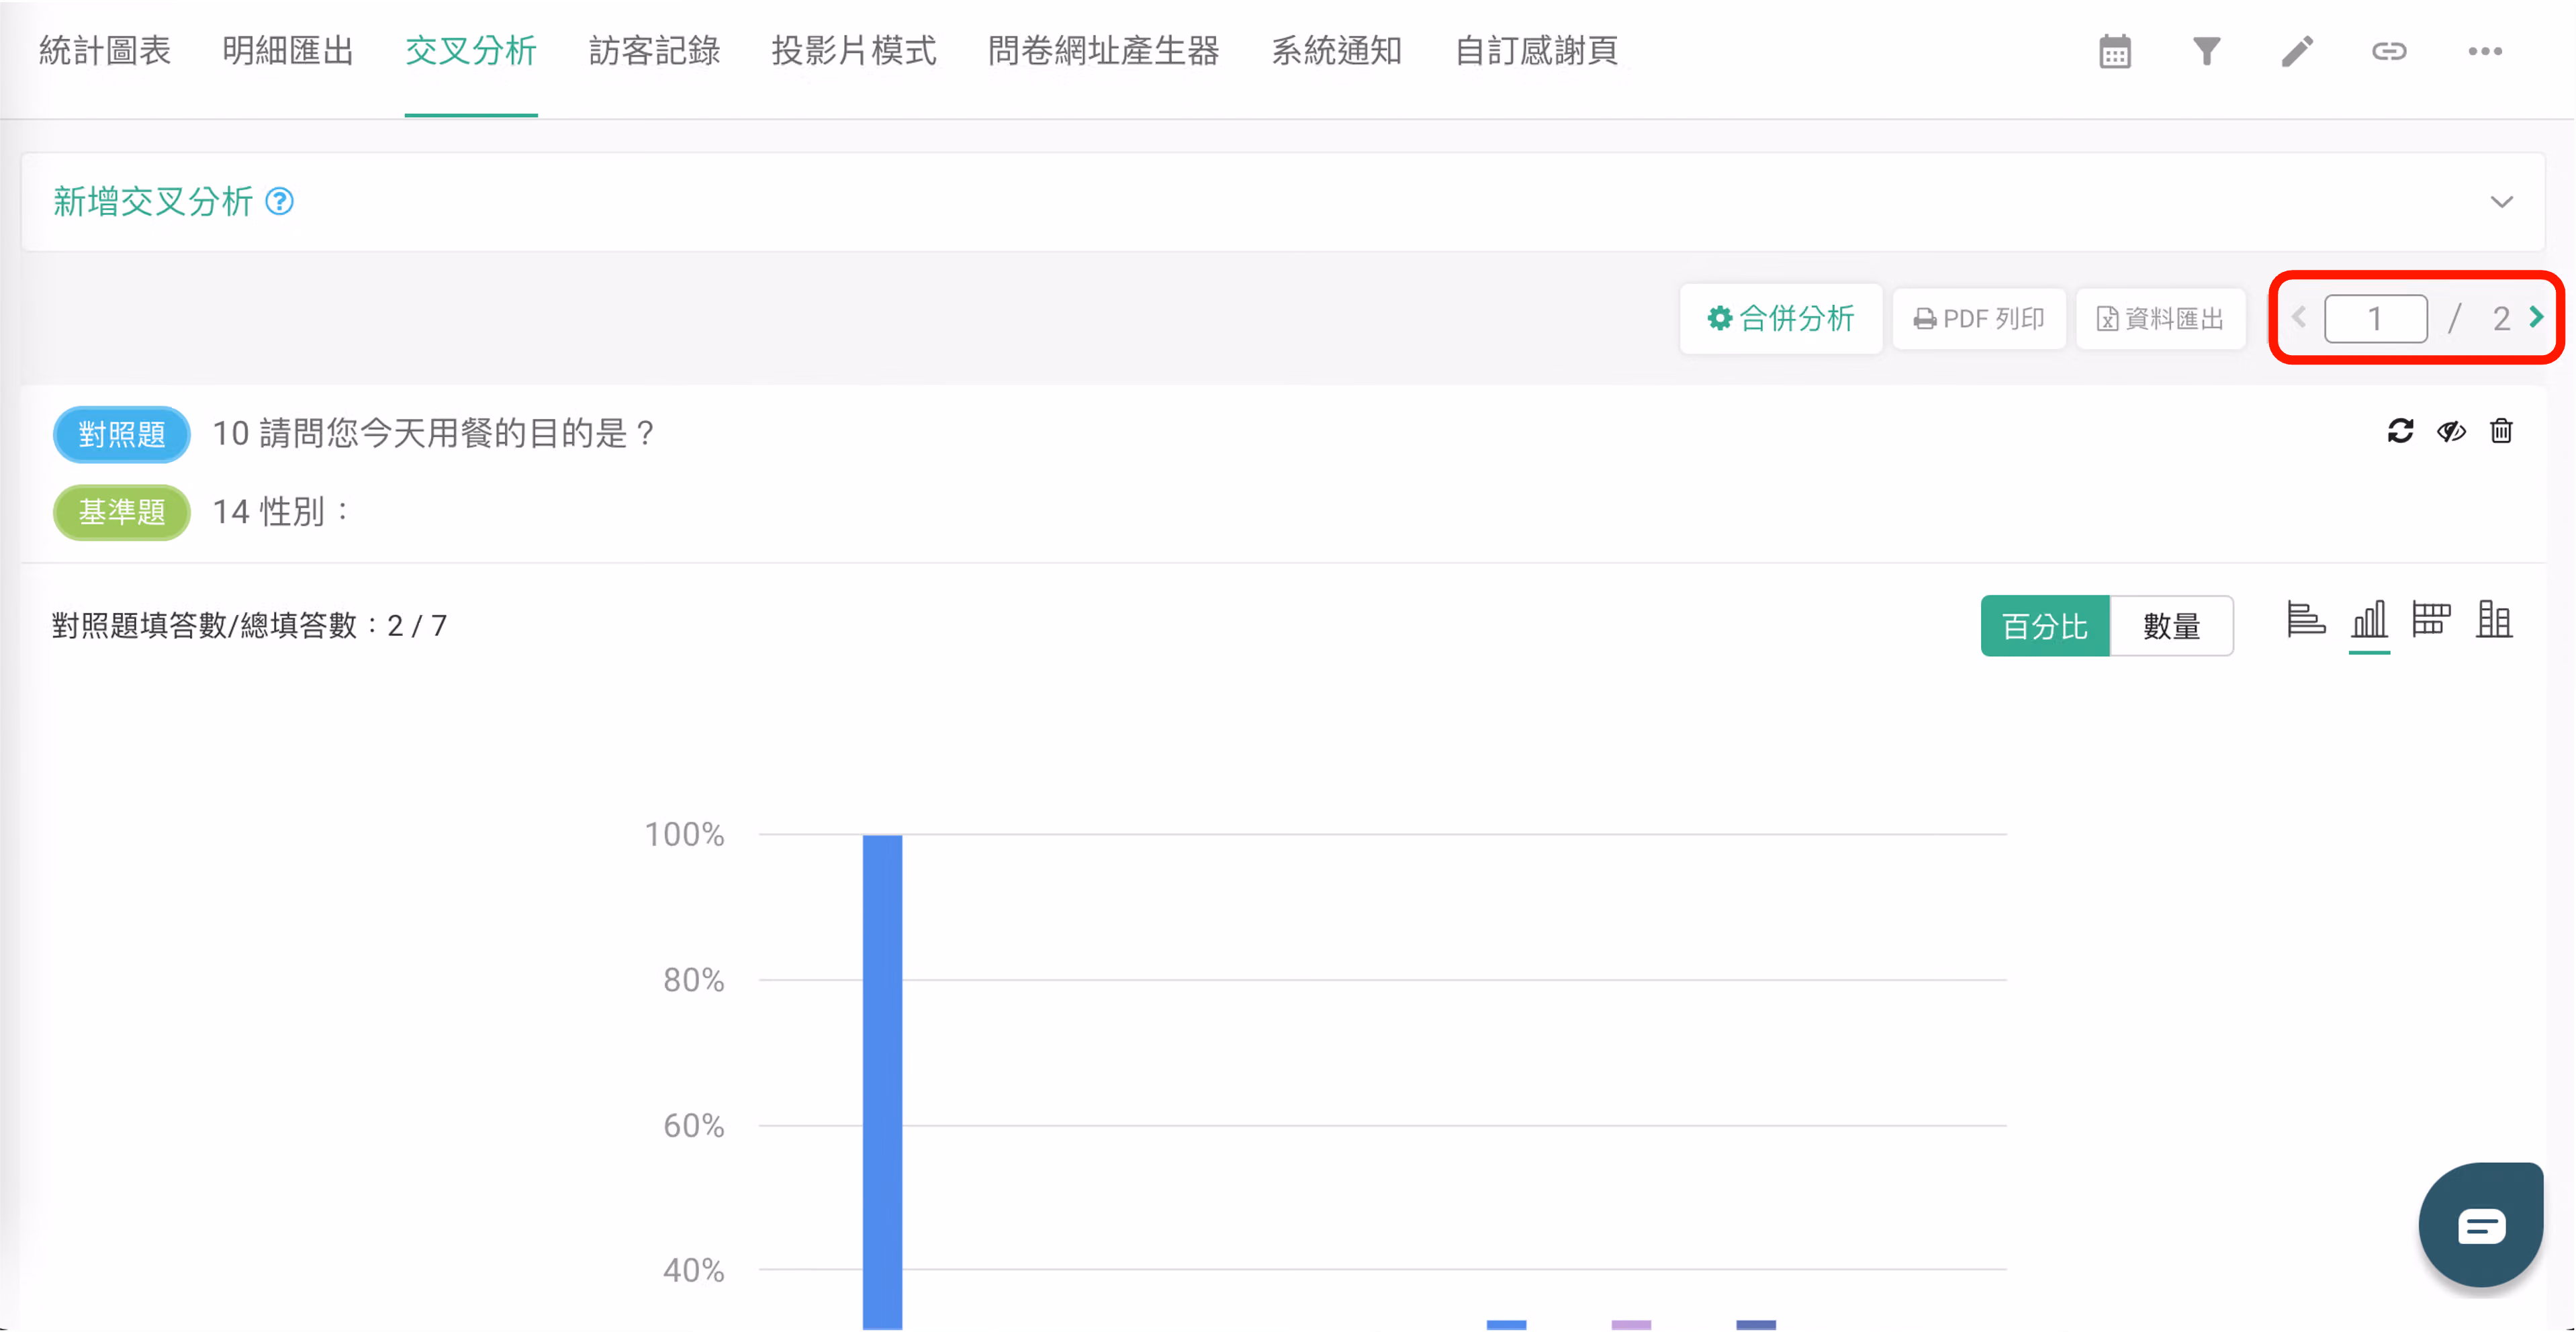This screenshot has height=1332, width=2576.
Task: Click the link chain icon
Action: click(x=2389, y=51)
